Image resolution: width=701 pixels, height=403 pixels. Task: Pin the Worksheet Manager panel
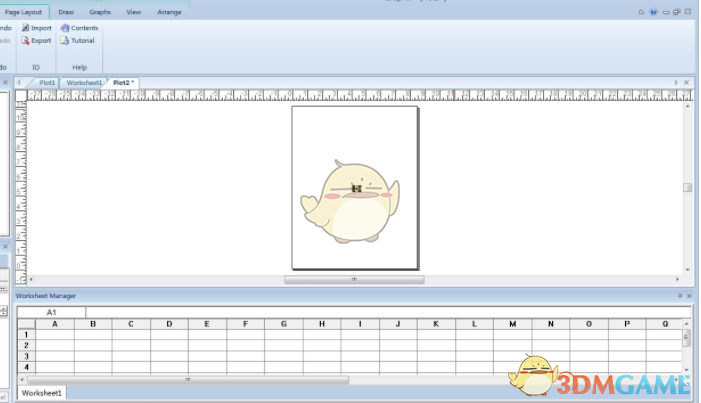pos(680,296)
